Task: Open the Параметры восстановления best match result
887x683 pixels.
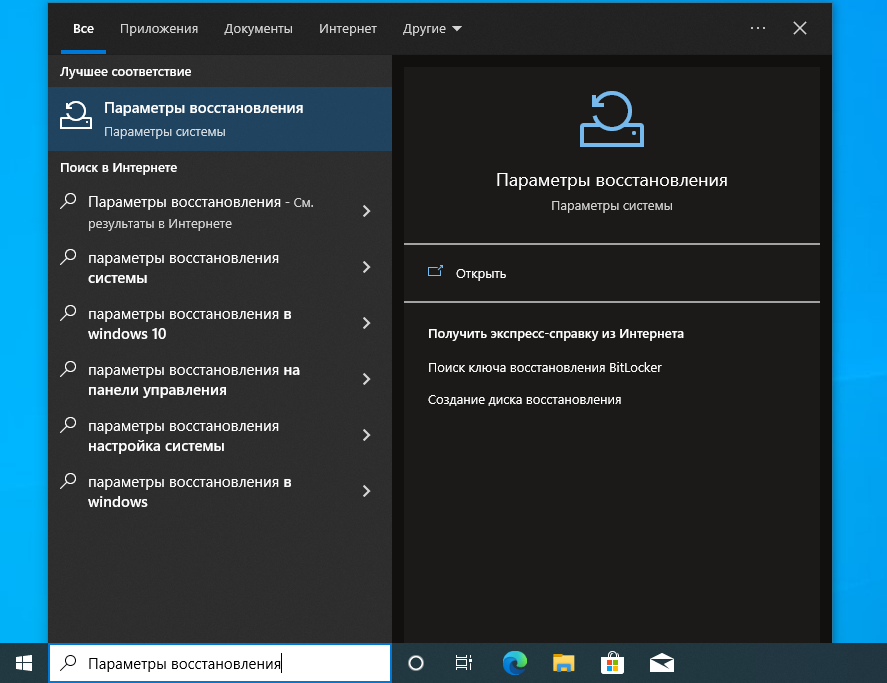Action: click(x=220, y=119)
